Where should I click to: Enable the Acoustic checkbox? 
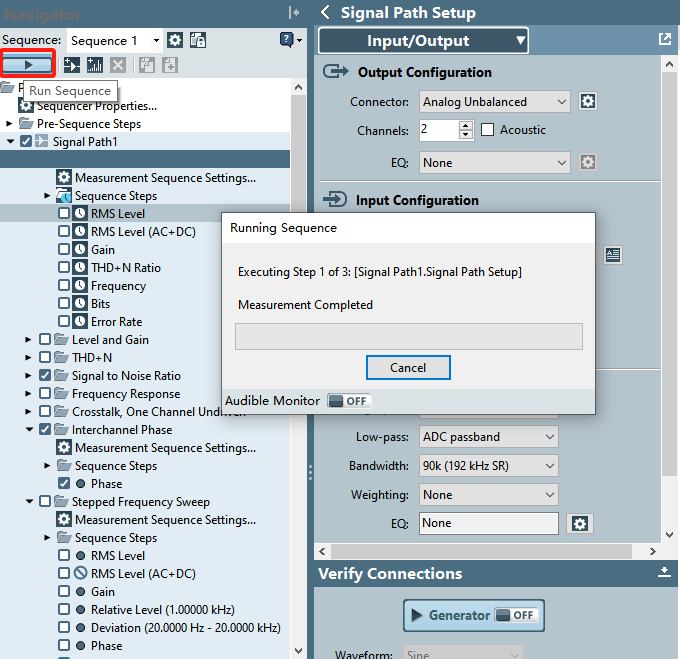click(488, 130)
